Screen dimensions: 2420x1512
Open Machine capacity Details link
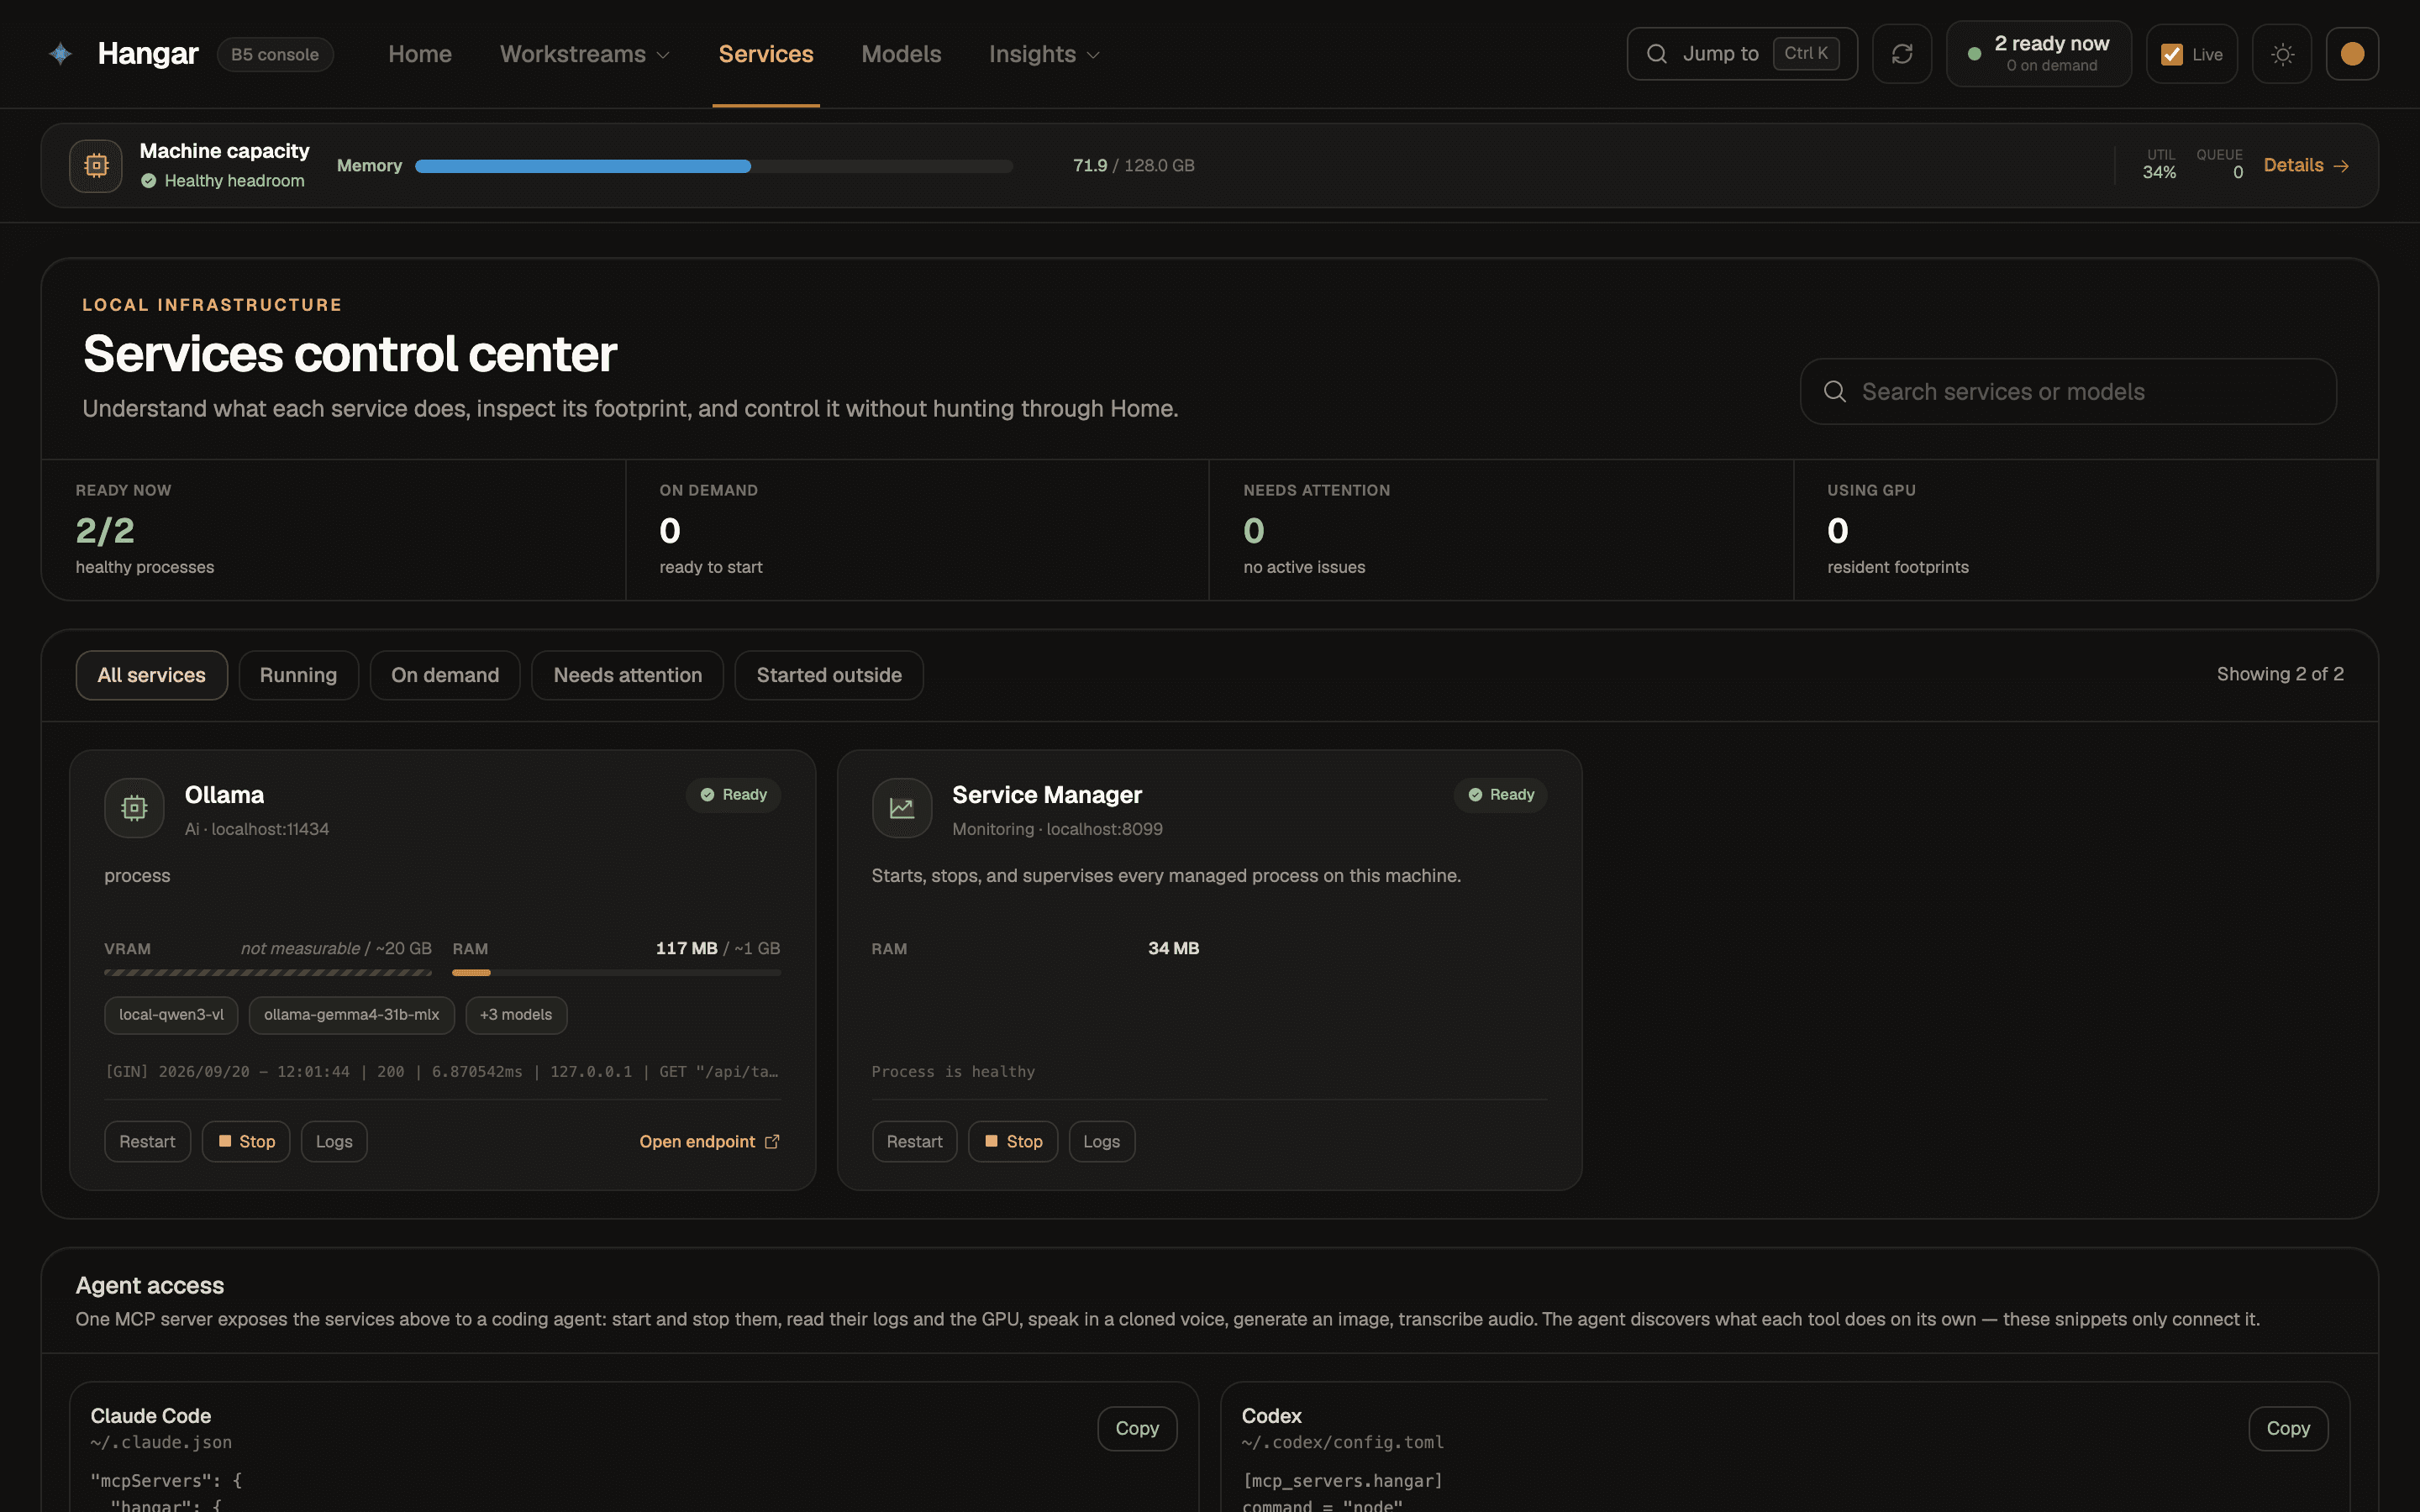[2306, 166]
